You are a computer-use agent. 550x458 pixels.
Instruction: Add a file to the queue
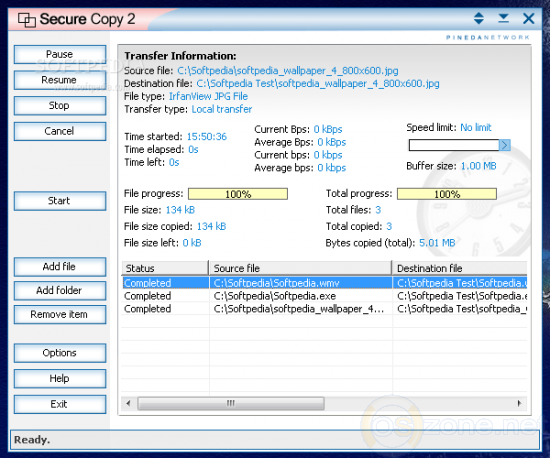[x=60, y=267]
